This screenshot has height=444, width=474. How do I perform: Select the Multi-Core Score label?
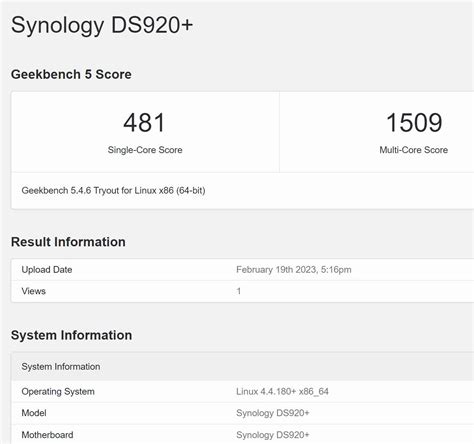(414, 150)
